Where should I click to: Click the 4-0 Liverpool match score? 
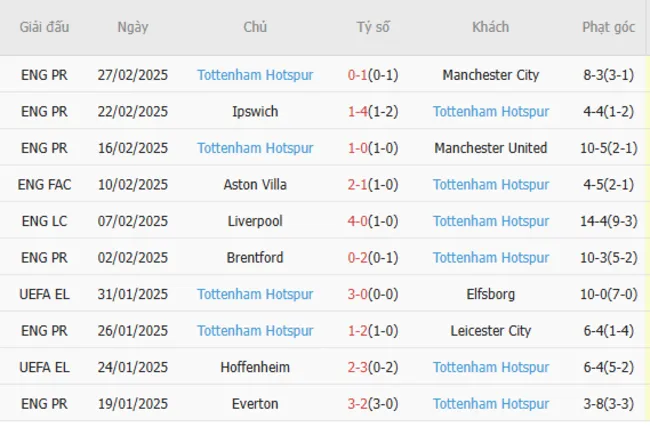[358, 221]
